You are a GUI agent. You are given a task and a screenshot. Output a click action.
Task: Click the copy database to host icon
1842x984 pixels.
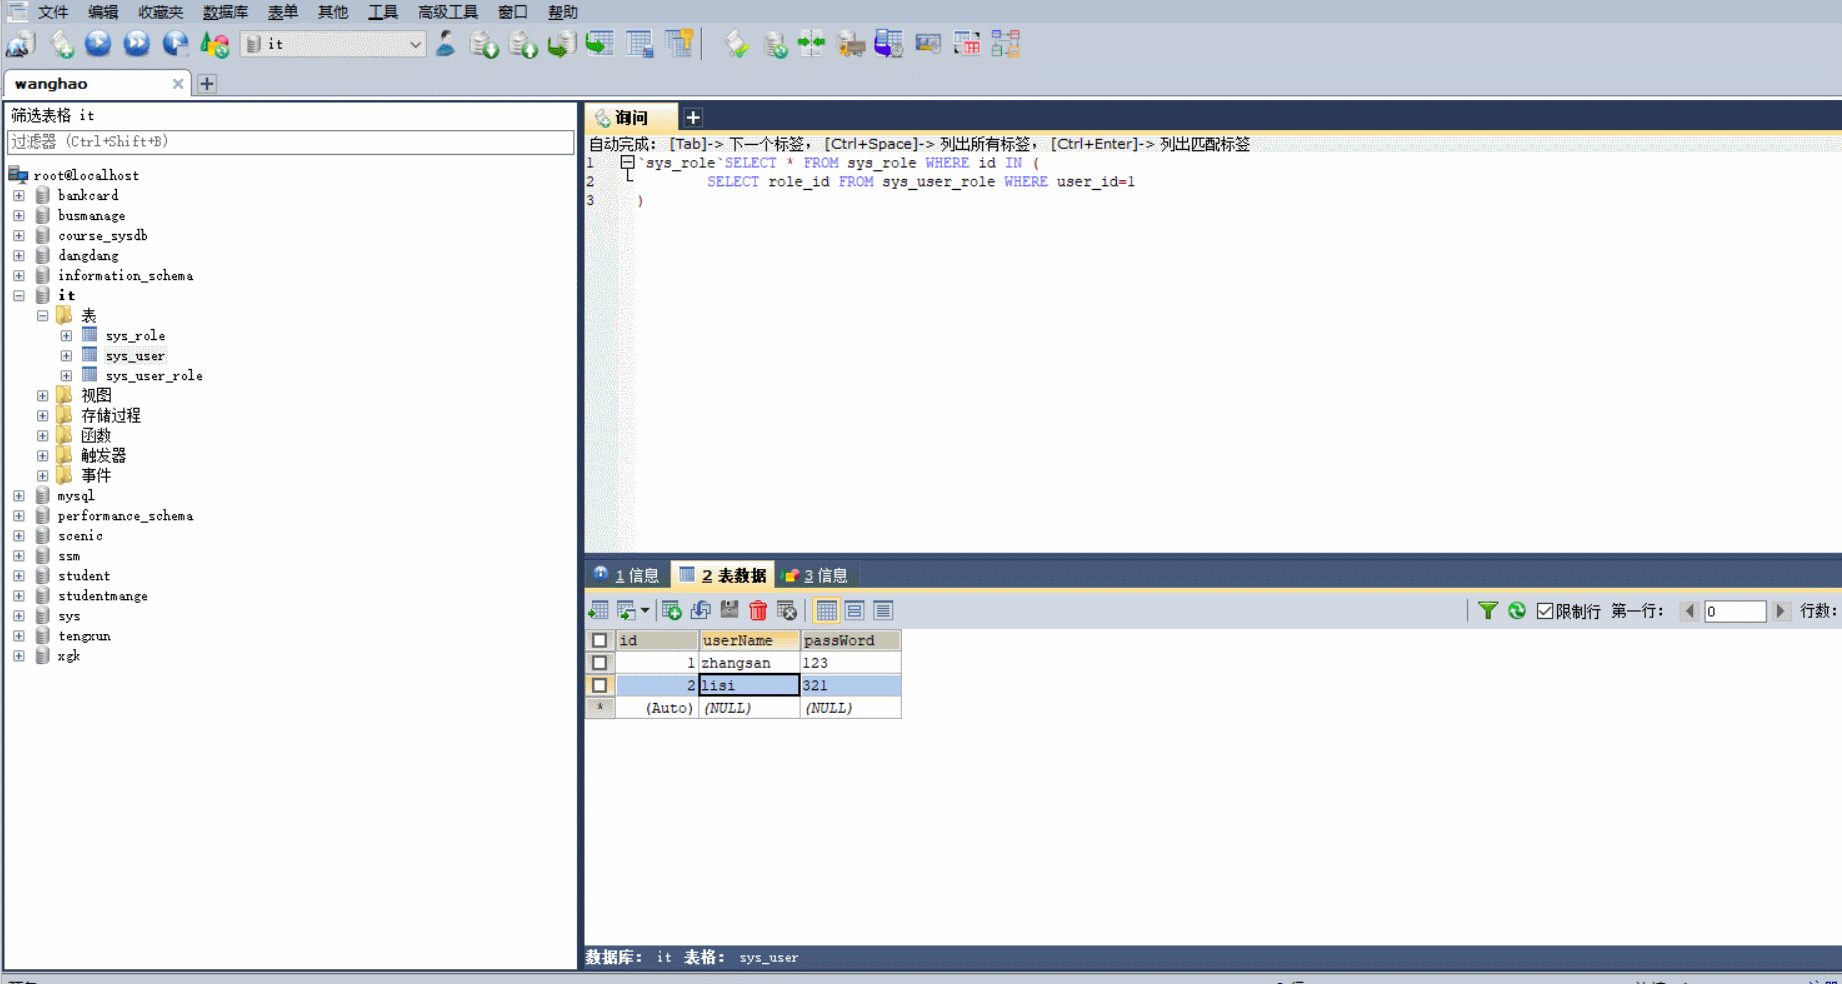561,44
